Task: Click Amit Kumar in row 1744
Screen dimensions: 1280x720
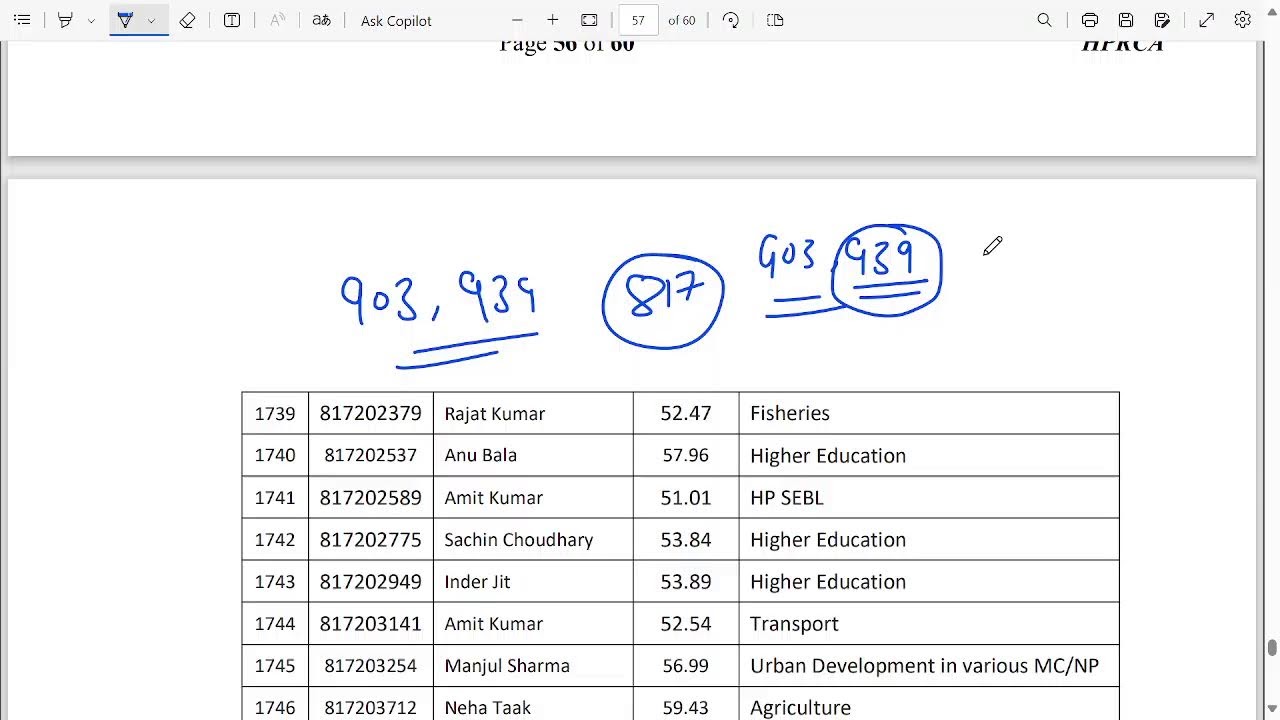Action: 494,623
